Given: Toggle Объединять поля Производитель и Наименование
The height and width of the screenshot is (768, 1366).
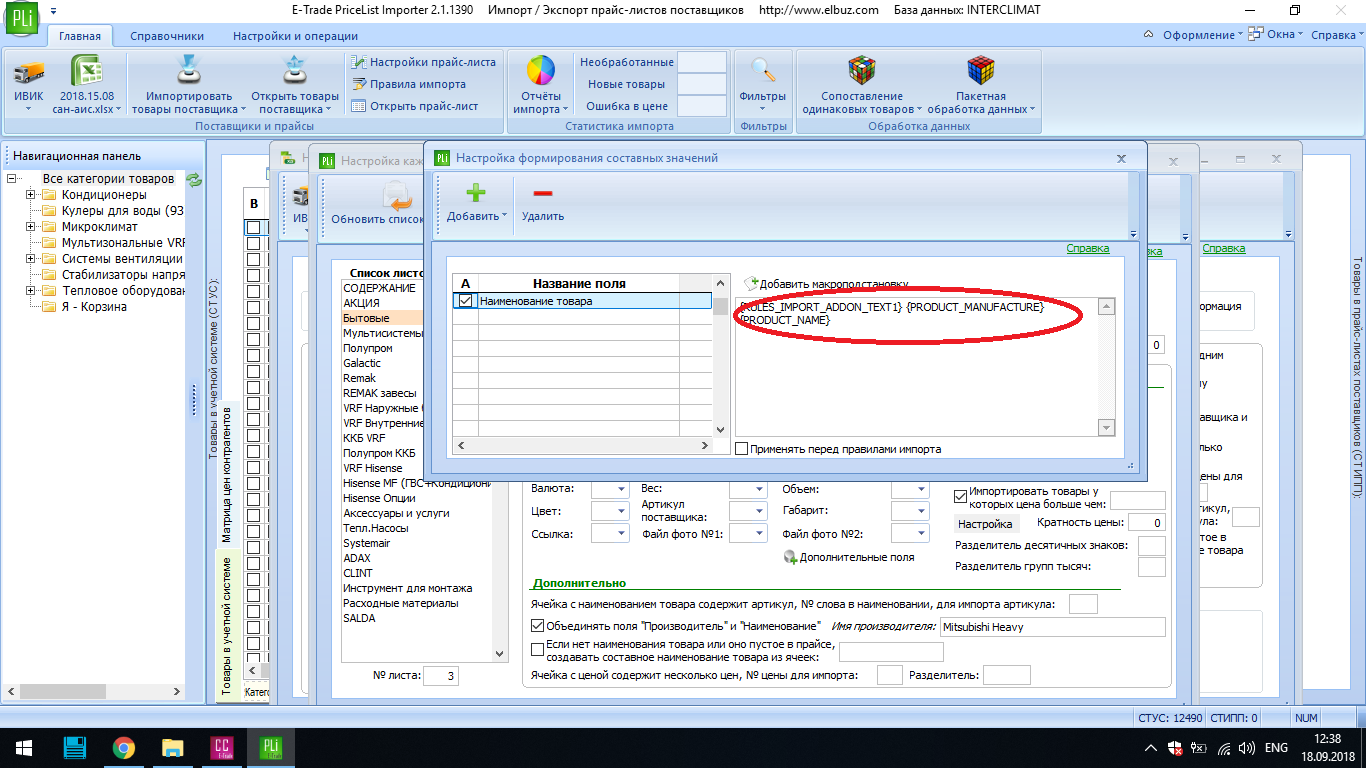Looking at the screenshot, I should coord(538,626).
